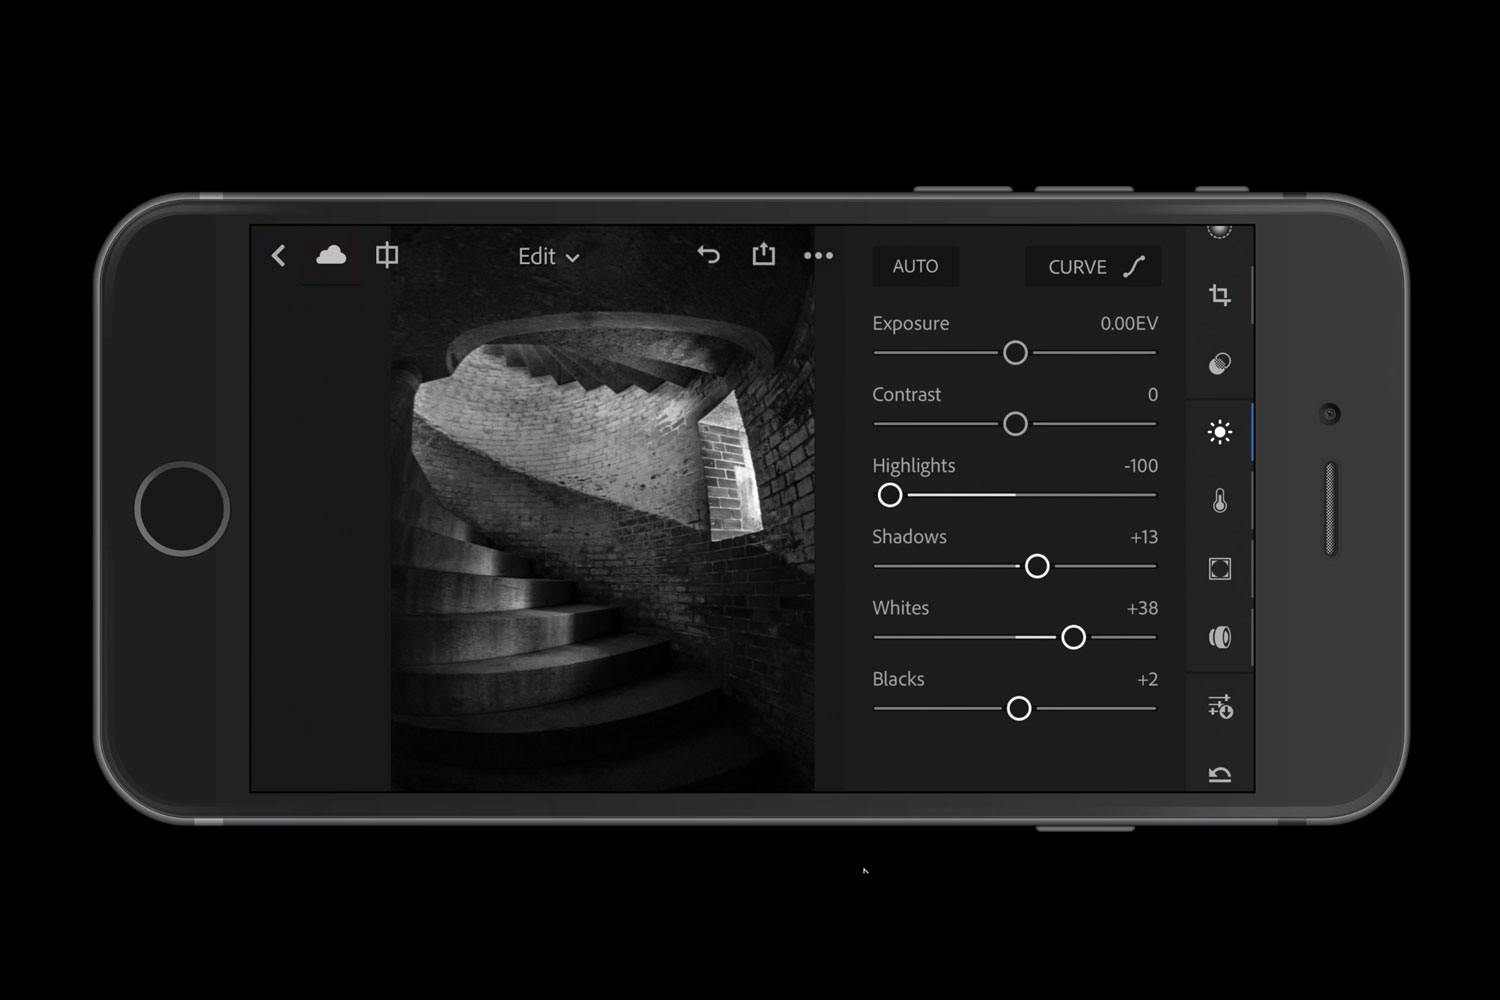Open the tonal Curve editor
The image size is (1500, 1000).
tap(1093, 266)
